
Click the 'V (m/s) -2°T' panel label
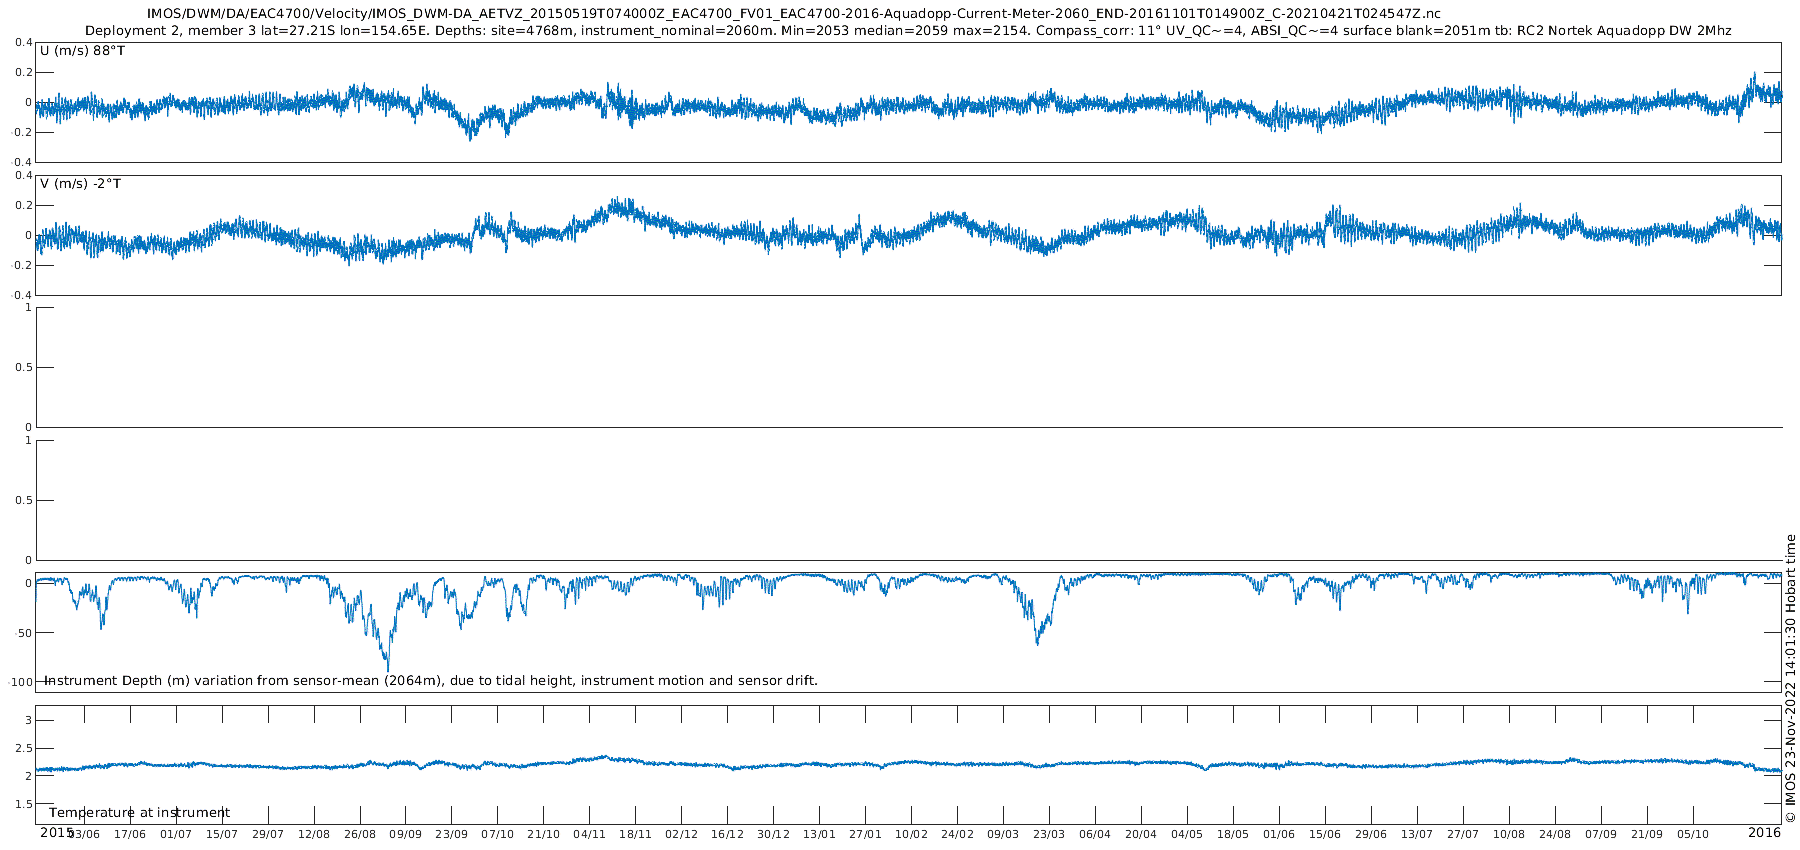[81, 184]
